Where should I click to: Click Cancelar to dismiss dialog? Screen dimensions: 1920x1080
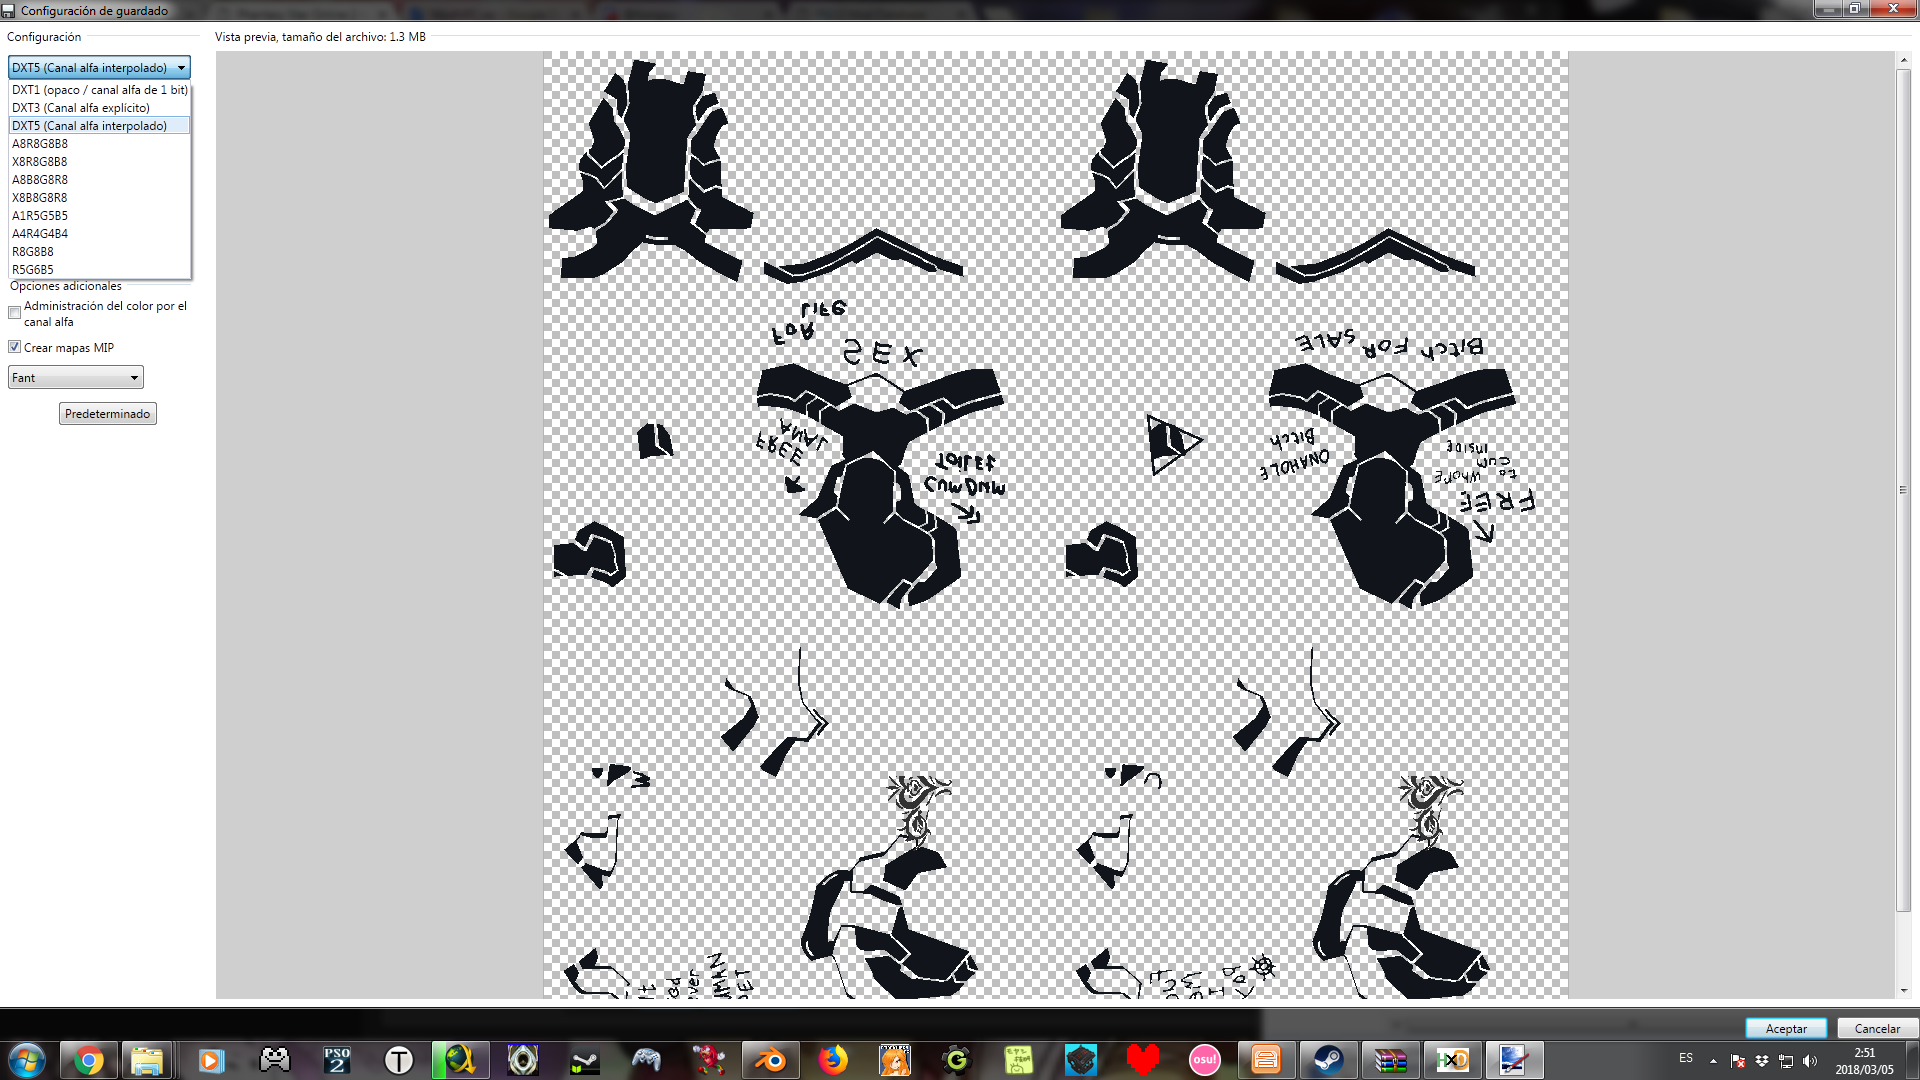pos(1876,1028)
